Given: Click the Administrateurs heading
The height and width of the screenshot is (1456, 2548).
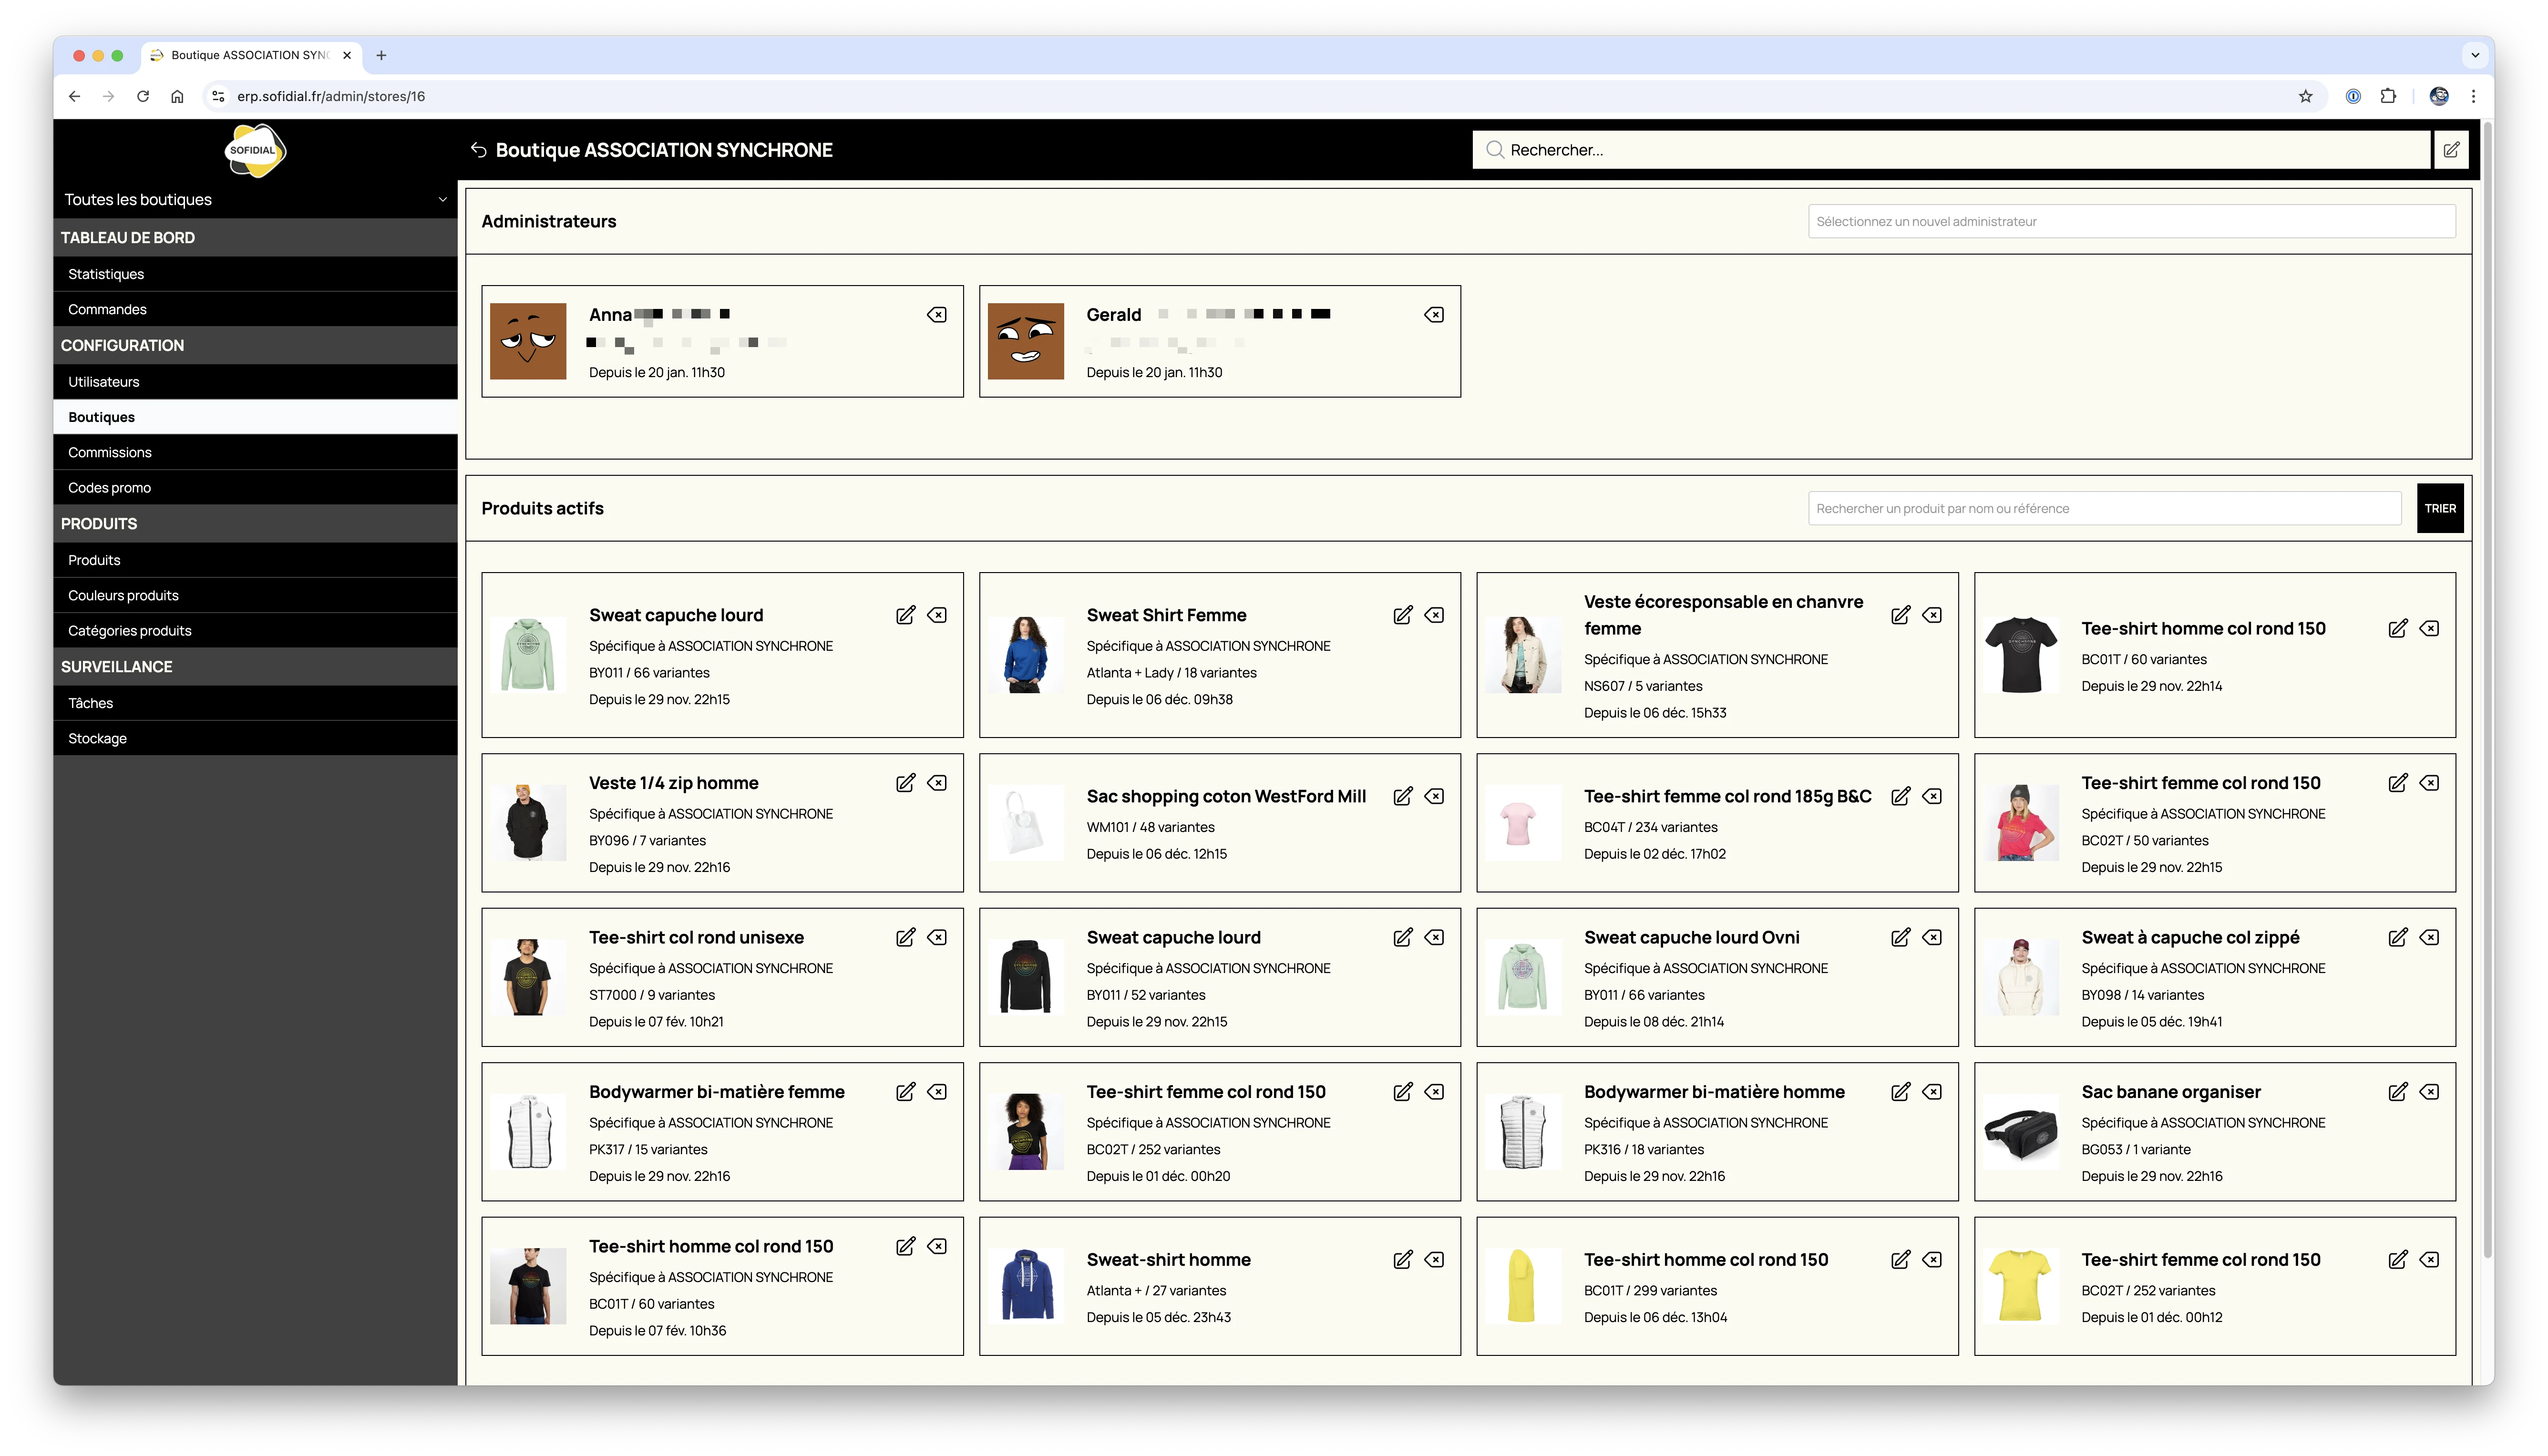Looking at the screenshot, I should tap(548, 222).
